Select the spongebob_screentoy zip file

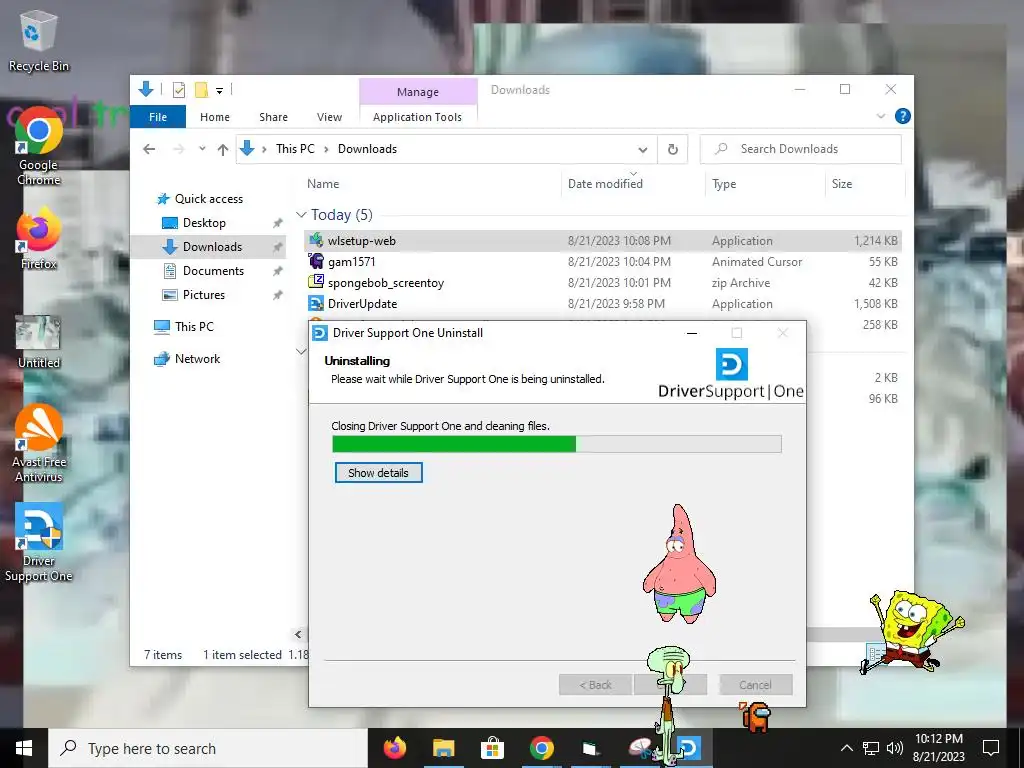pos(603,283)
